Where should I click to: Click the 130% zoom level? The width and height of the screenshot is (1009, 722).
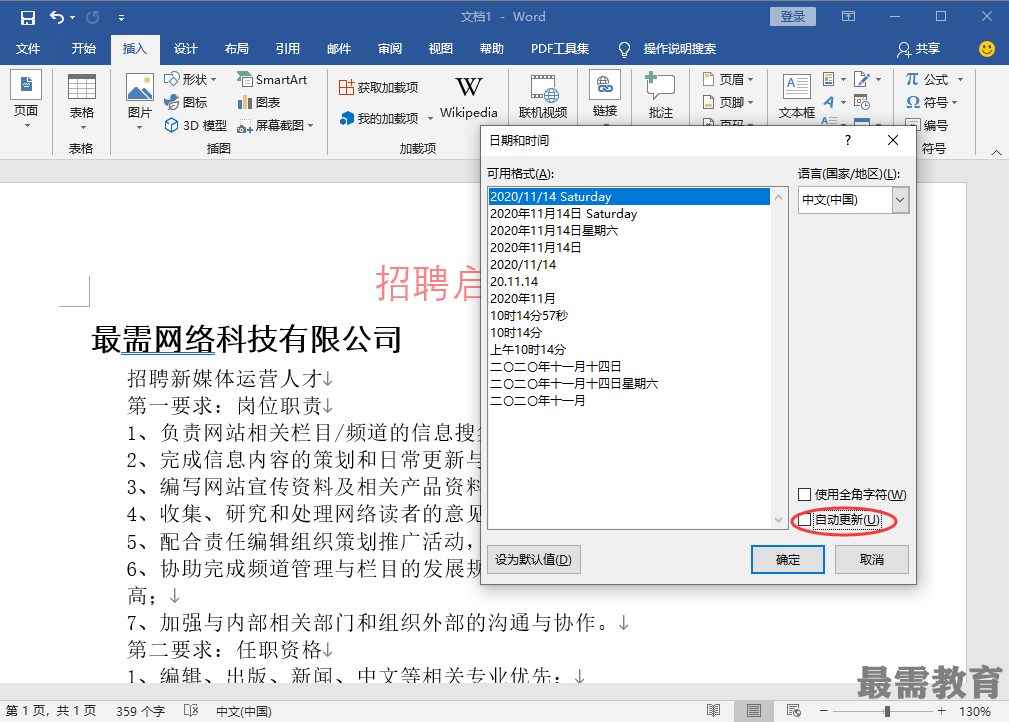pos(974,711)
